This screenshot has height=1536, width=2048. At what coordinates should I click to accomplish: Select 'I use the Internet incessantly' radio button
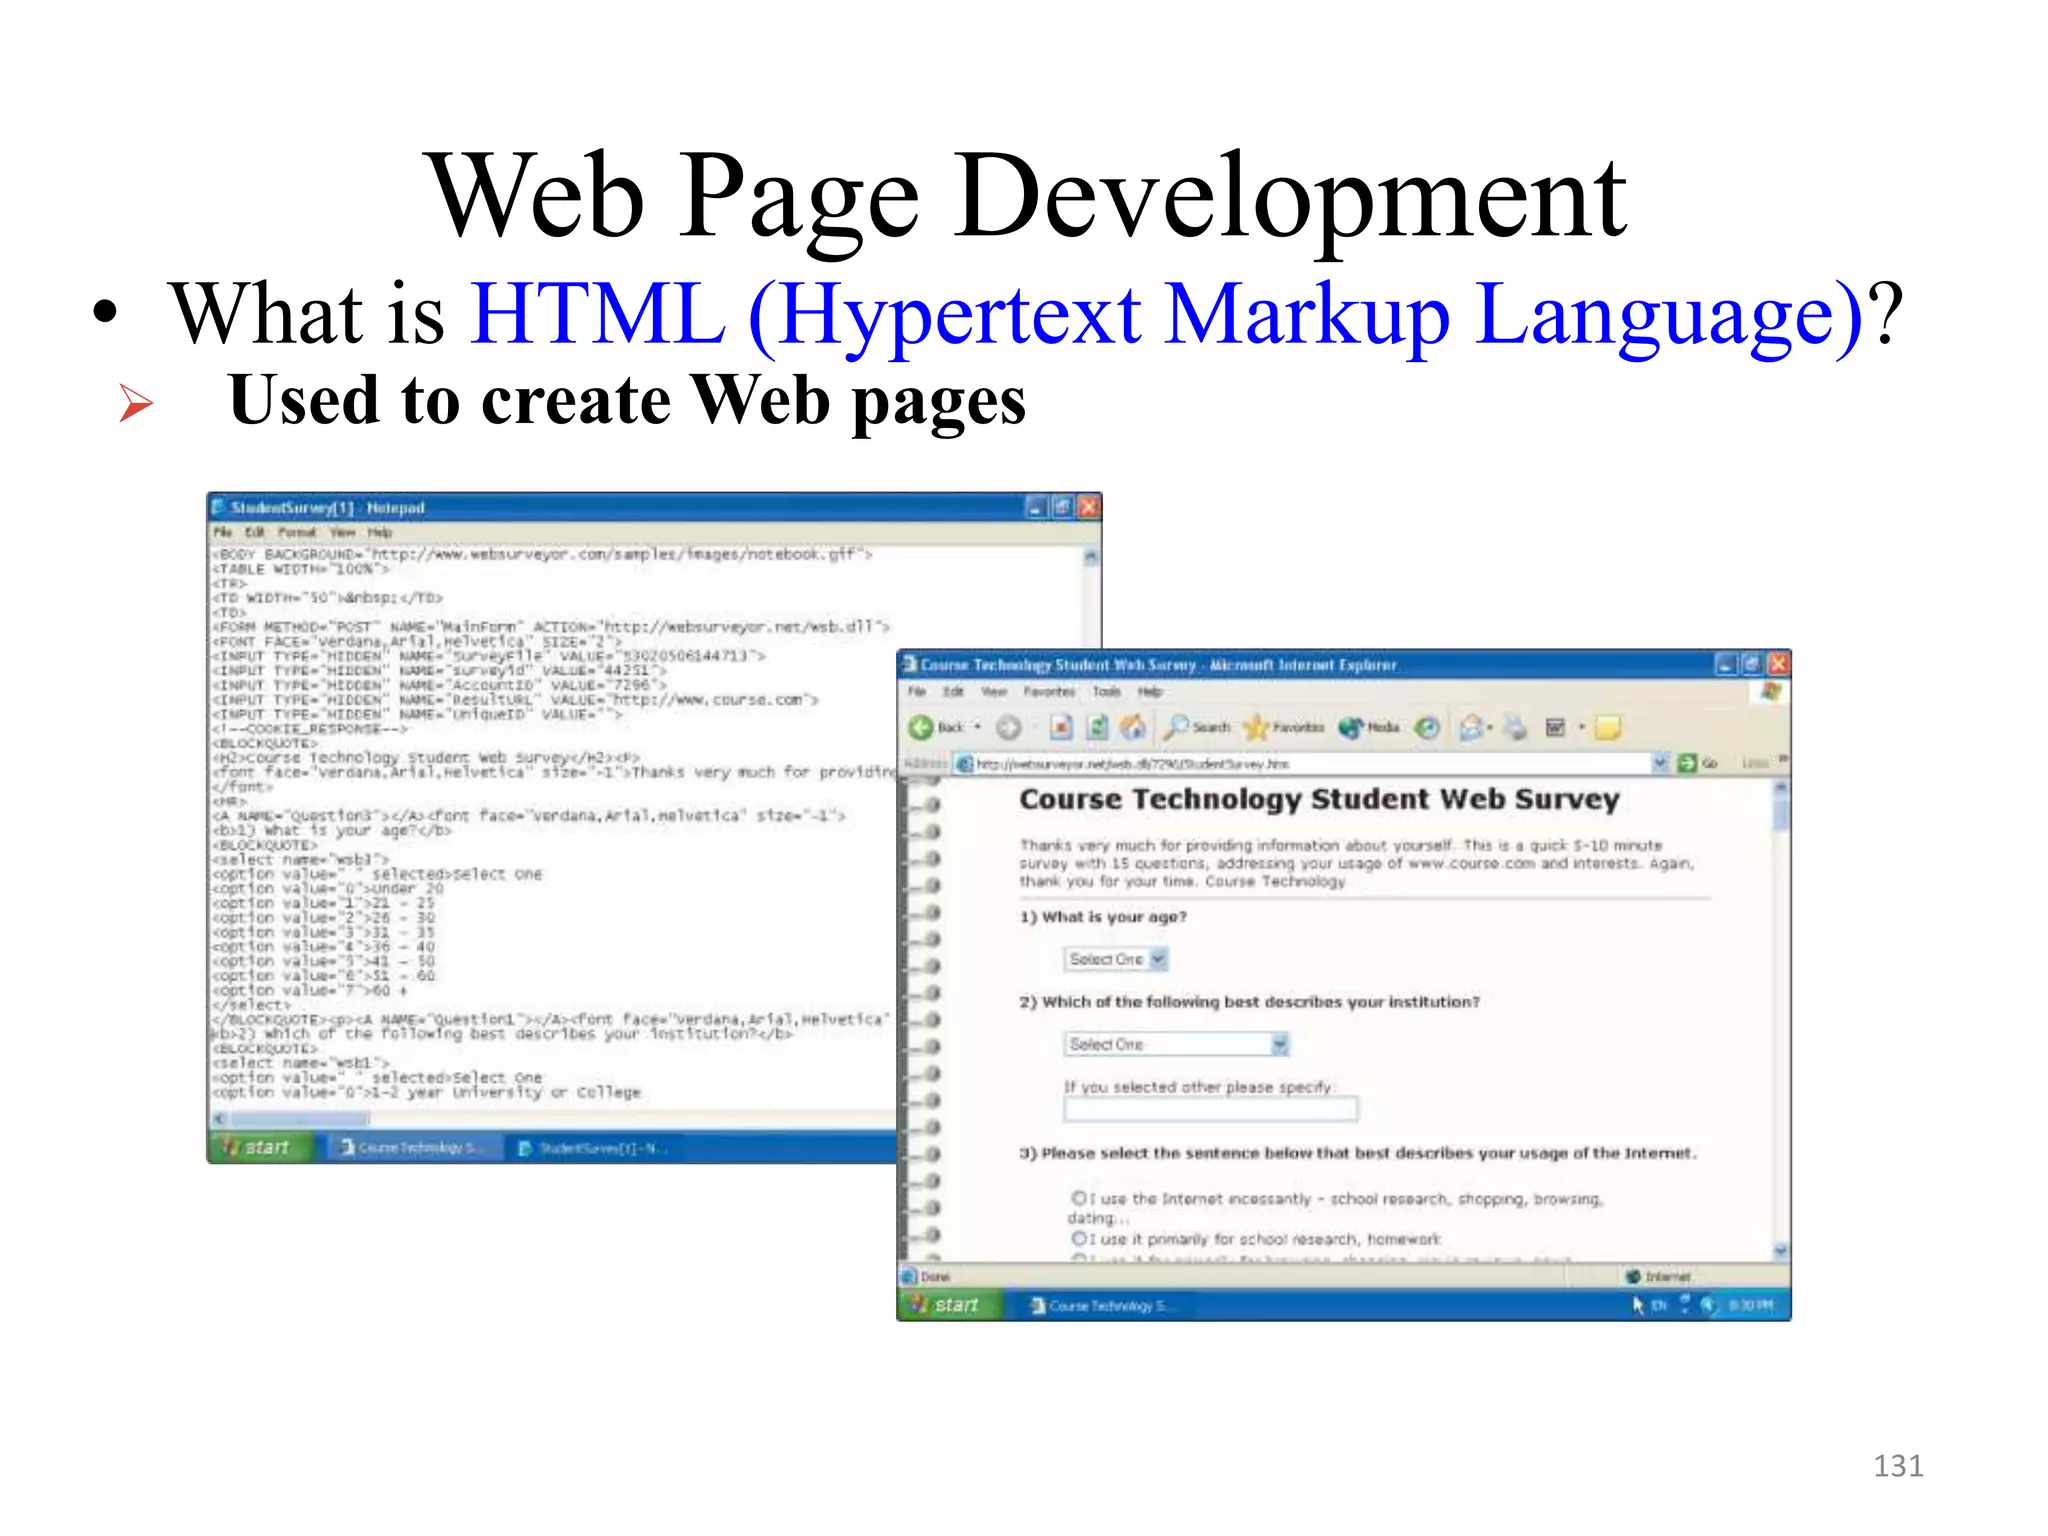tap(1078, 1197)
